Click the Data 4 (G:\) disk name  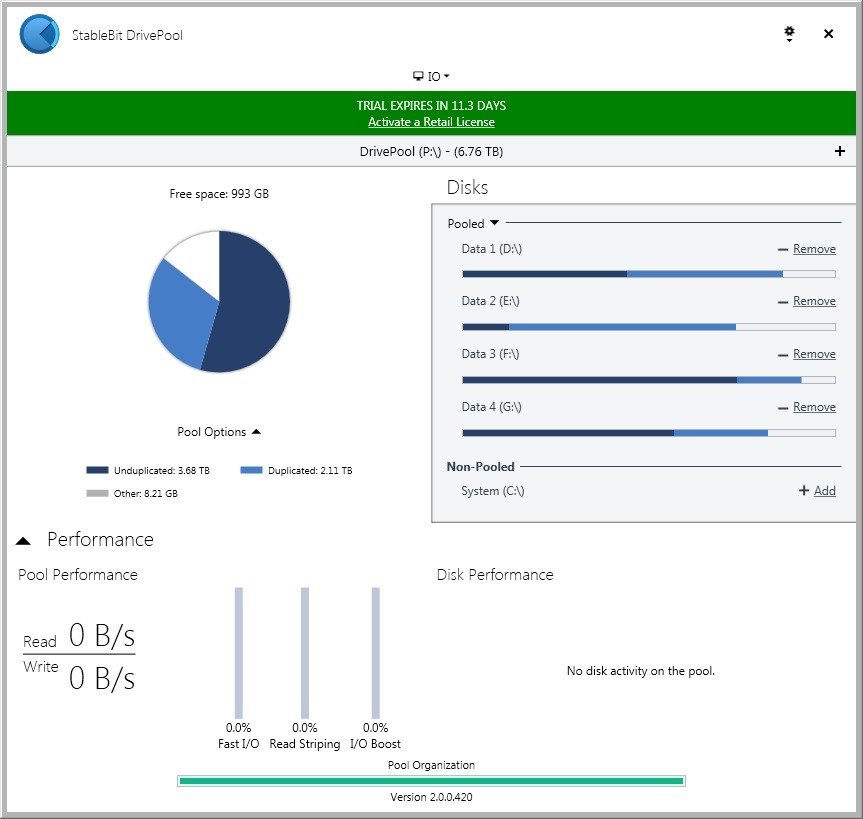coord(491,407)
